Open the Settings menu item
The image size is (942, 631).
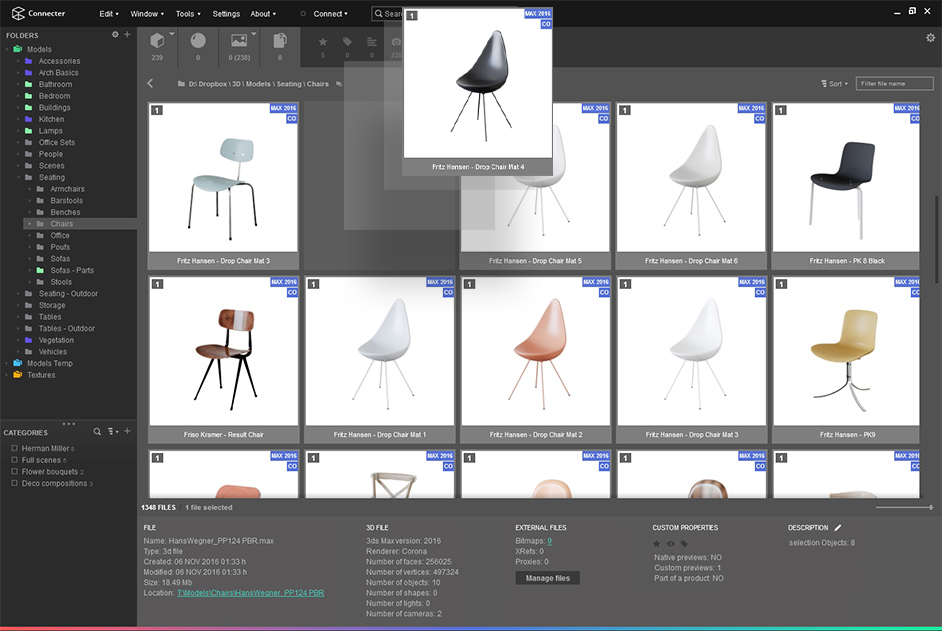click(x=226, y=14)
